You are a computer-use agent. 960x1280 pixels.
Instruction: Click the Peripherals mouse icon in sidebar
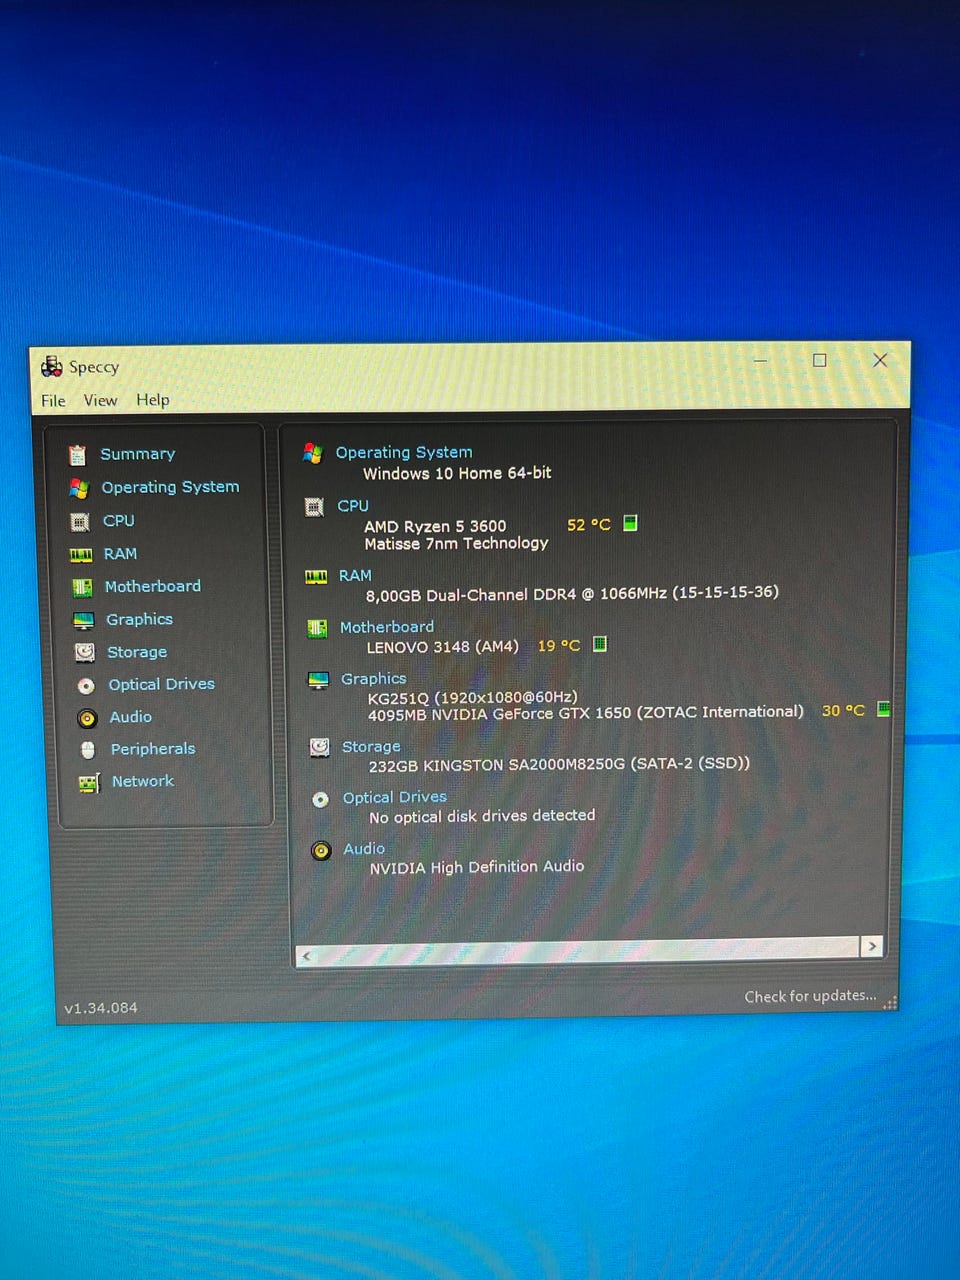click(x=88, y=750)
